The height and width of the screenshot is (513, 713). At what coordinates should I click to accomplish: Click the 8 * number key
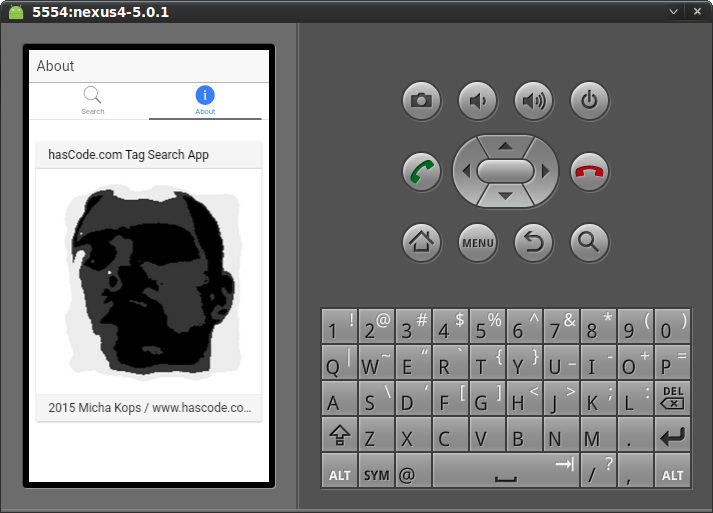click(x=599, y=326)
